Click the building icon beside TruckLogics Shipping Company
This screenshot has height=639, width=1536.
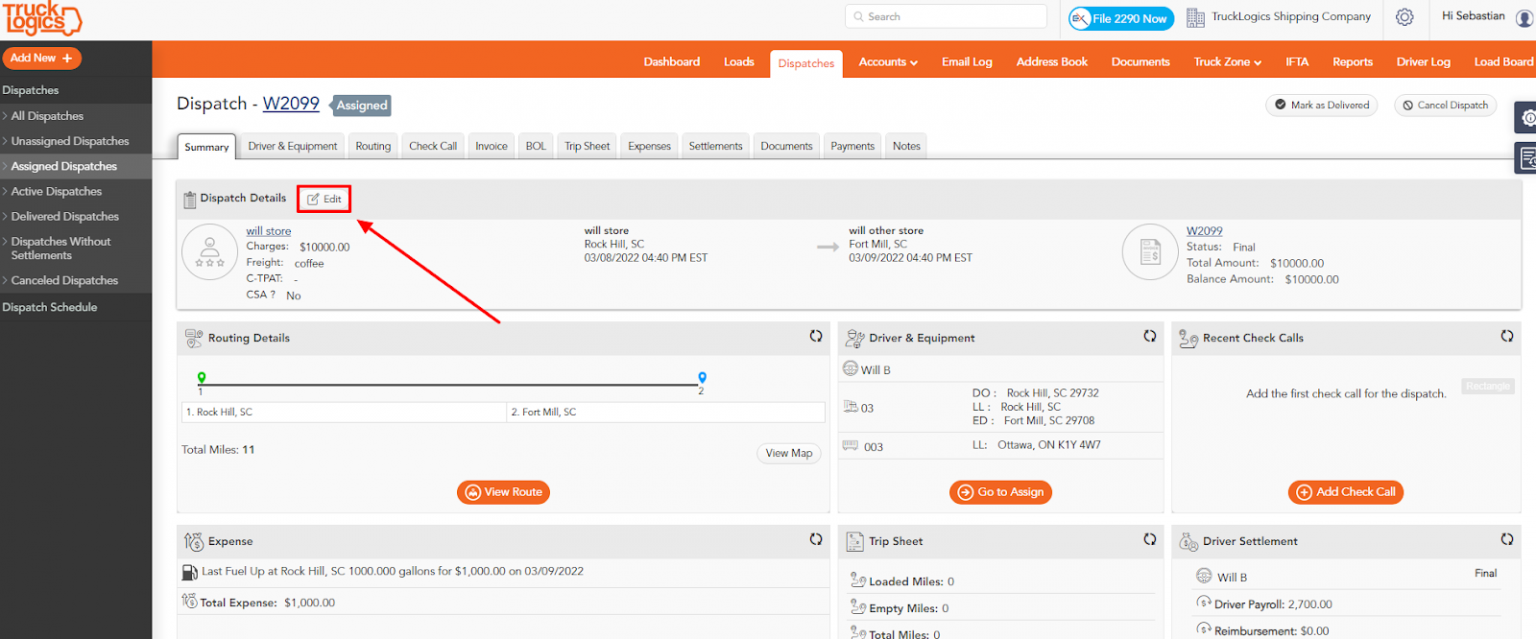[1196, 16]
